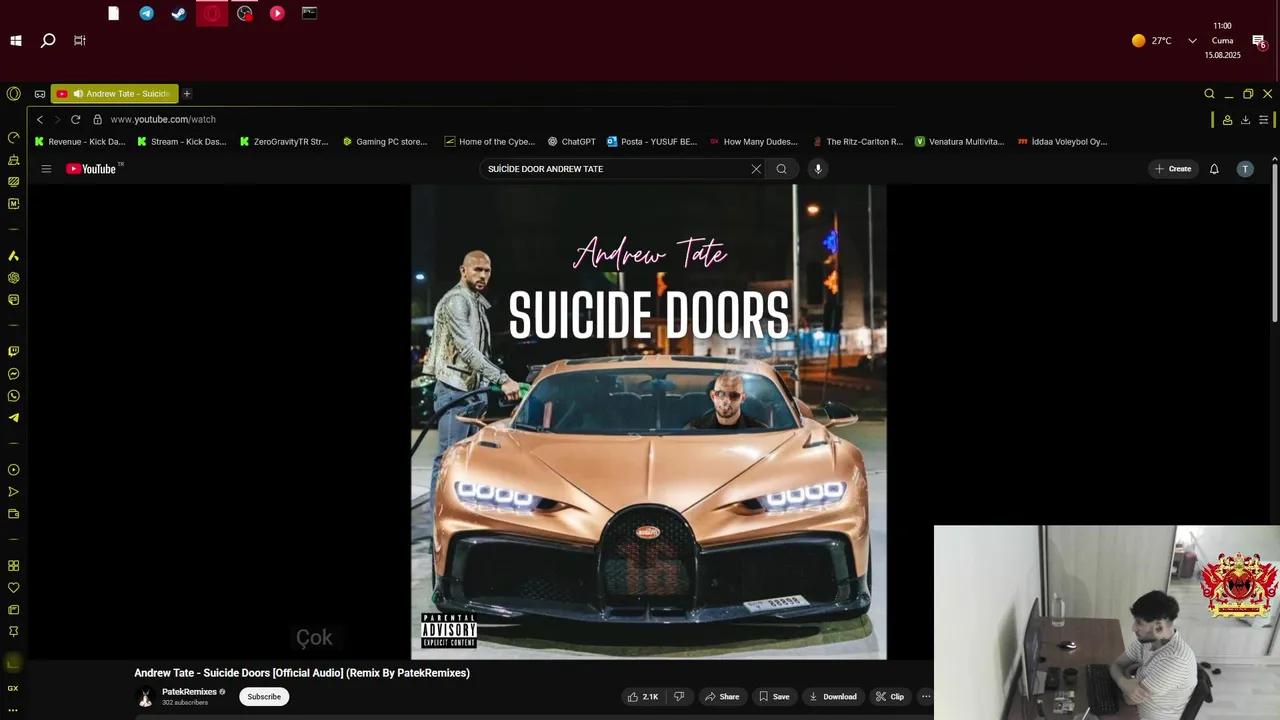The width and height of the screenshot is (1280, 720).
Task: Start voice search with the microphone icon
Action: 818,169
